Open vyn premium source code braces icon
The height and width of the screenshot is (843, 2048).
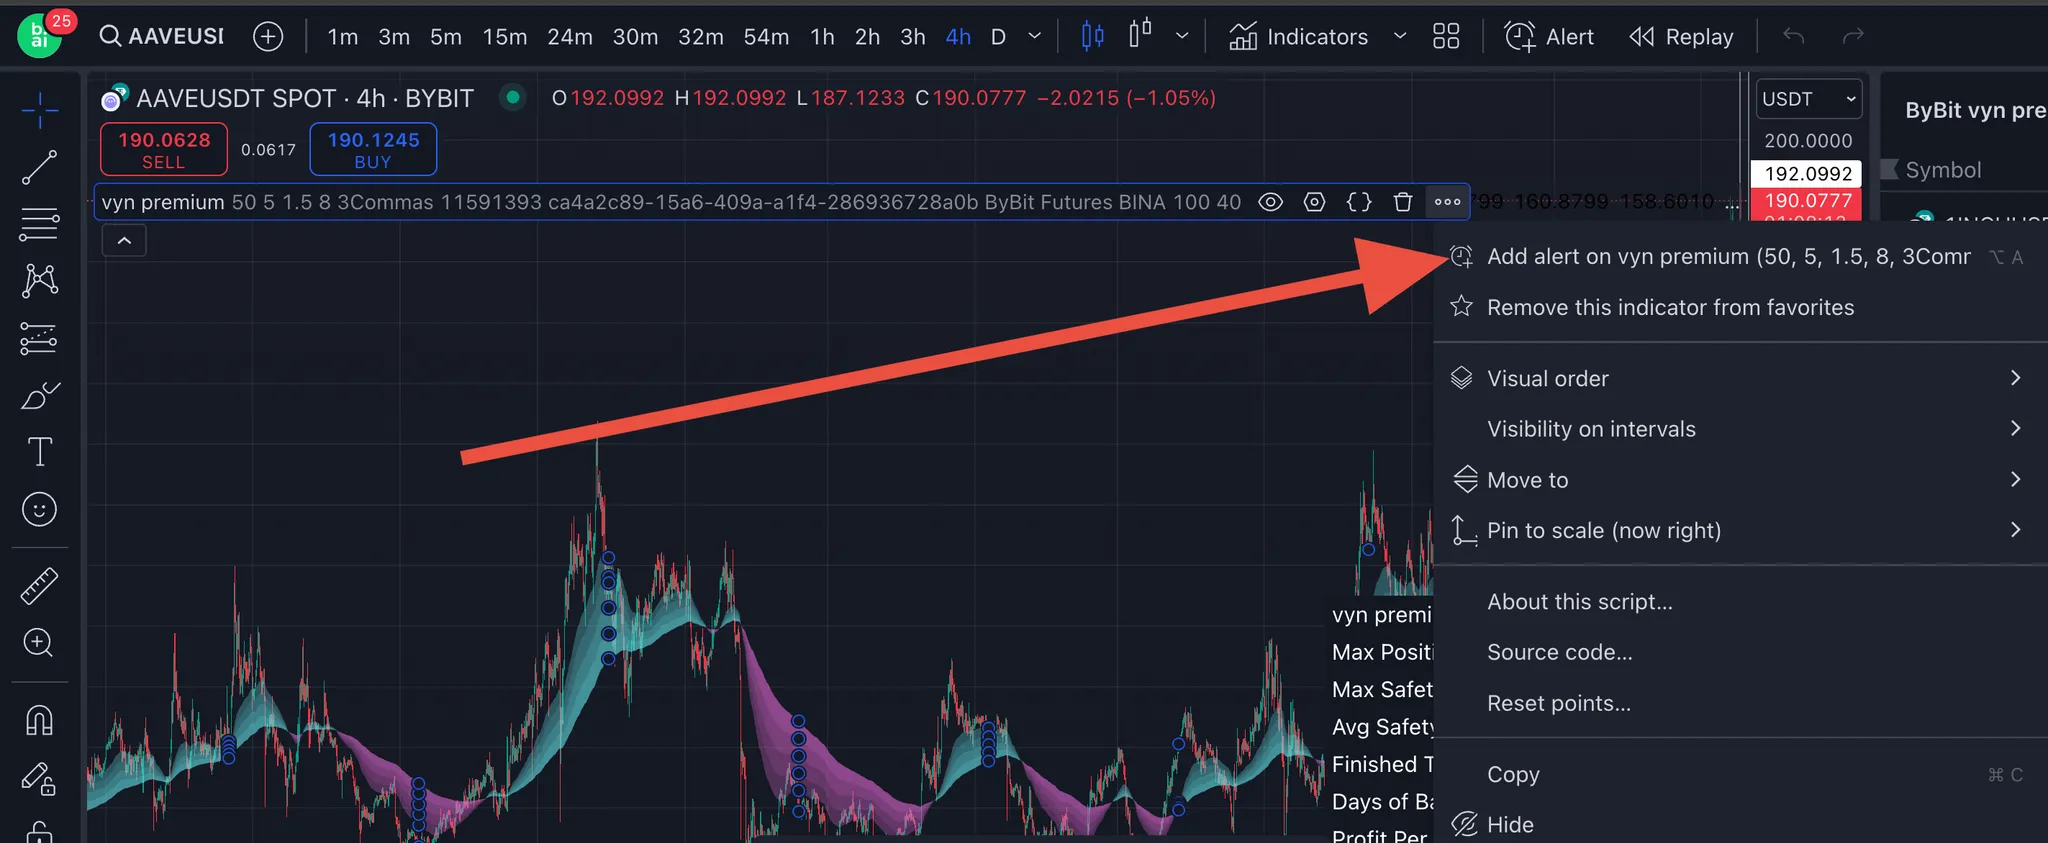coord(1358,202)
